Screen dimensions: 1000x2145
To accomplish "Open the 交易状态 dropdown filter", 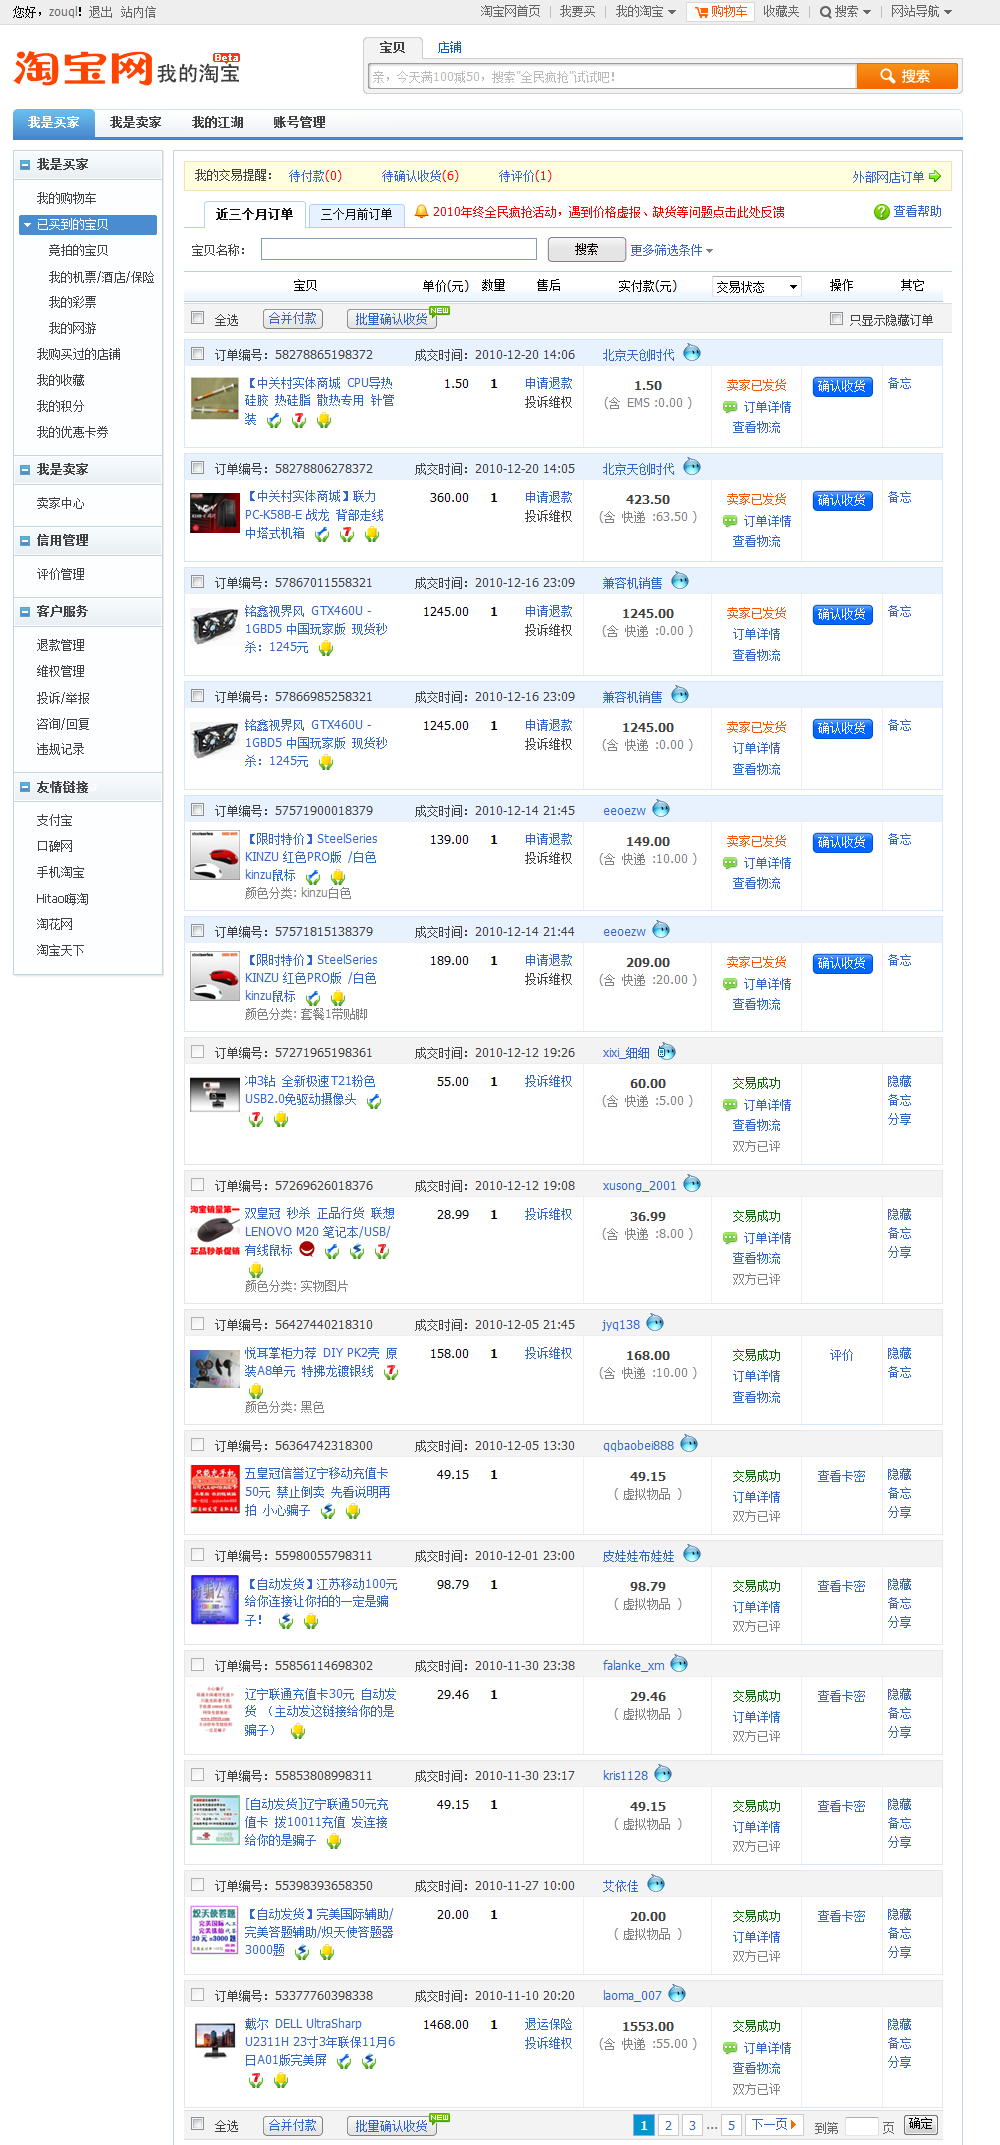I will click(757, 286).
